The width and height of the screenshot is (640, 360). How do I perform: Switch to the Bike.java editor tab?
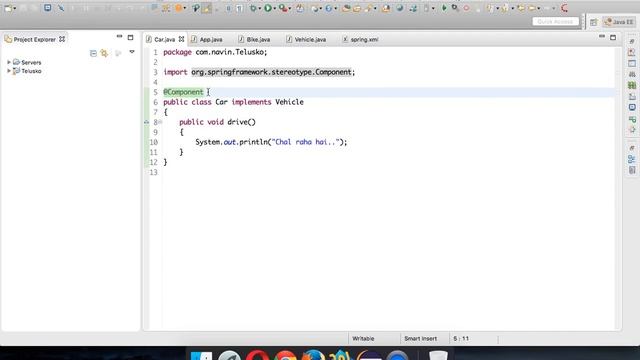pos(258,40)
